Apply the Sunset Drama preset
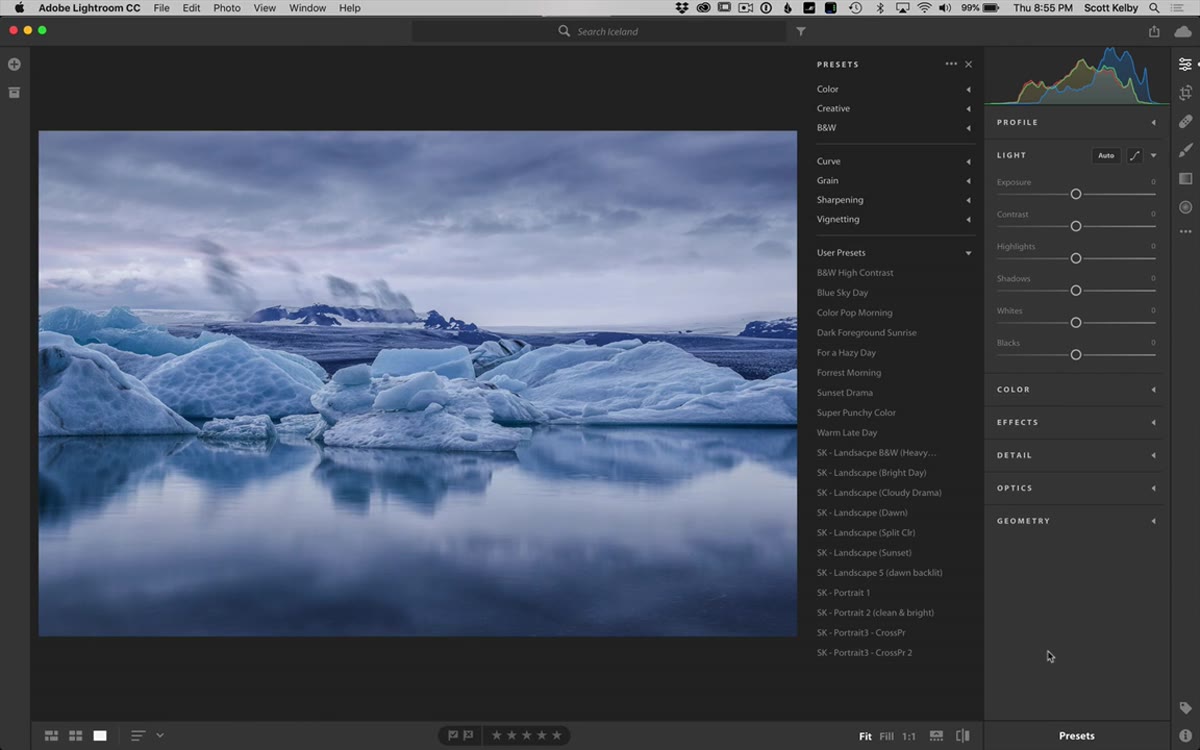 click(845, 393)
